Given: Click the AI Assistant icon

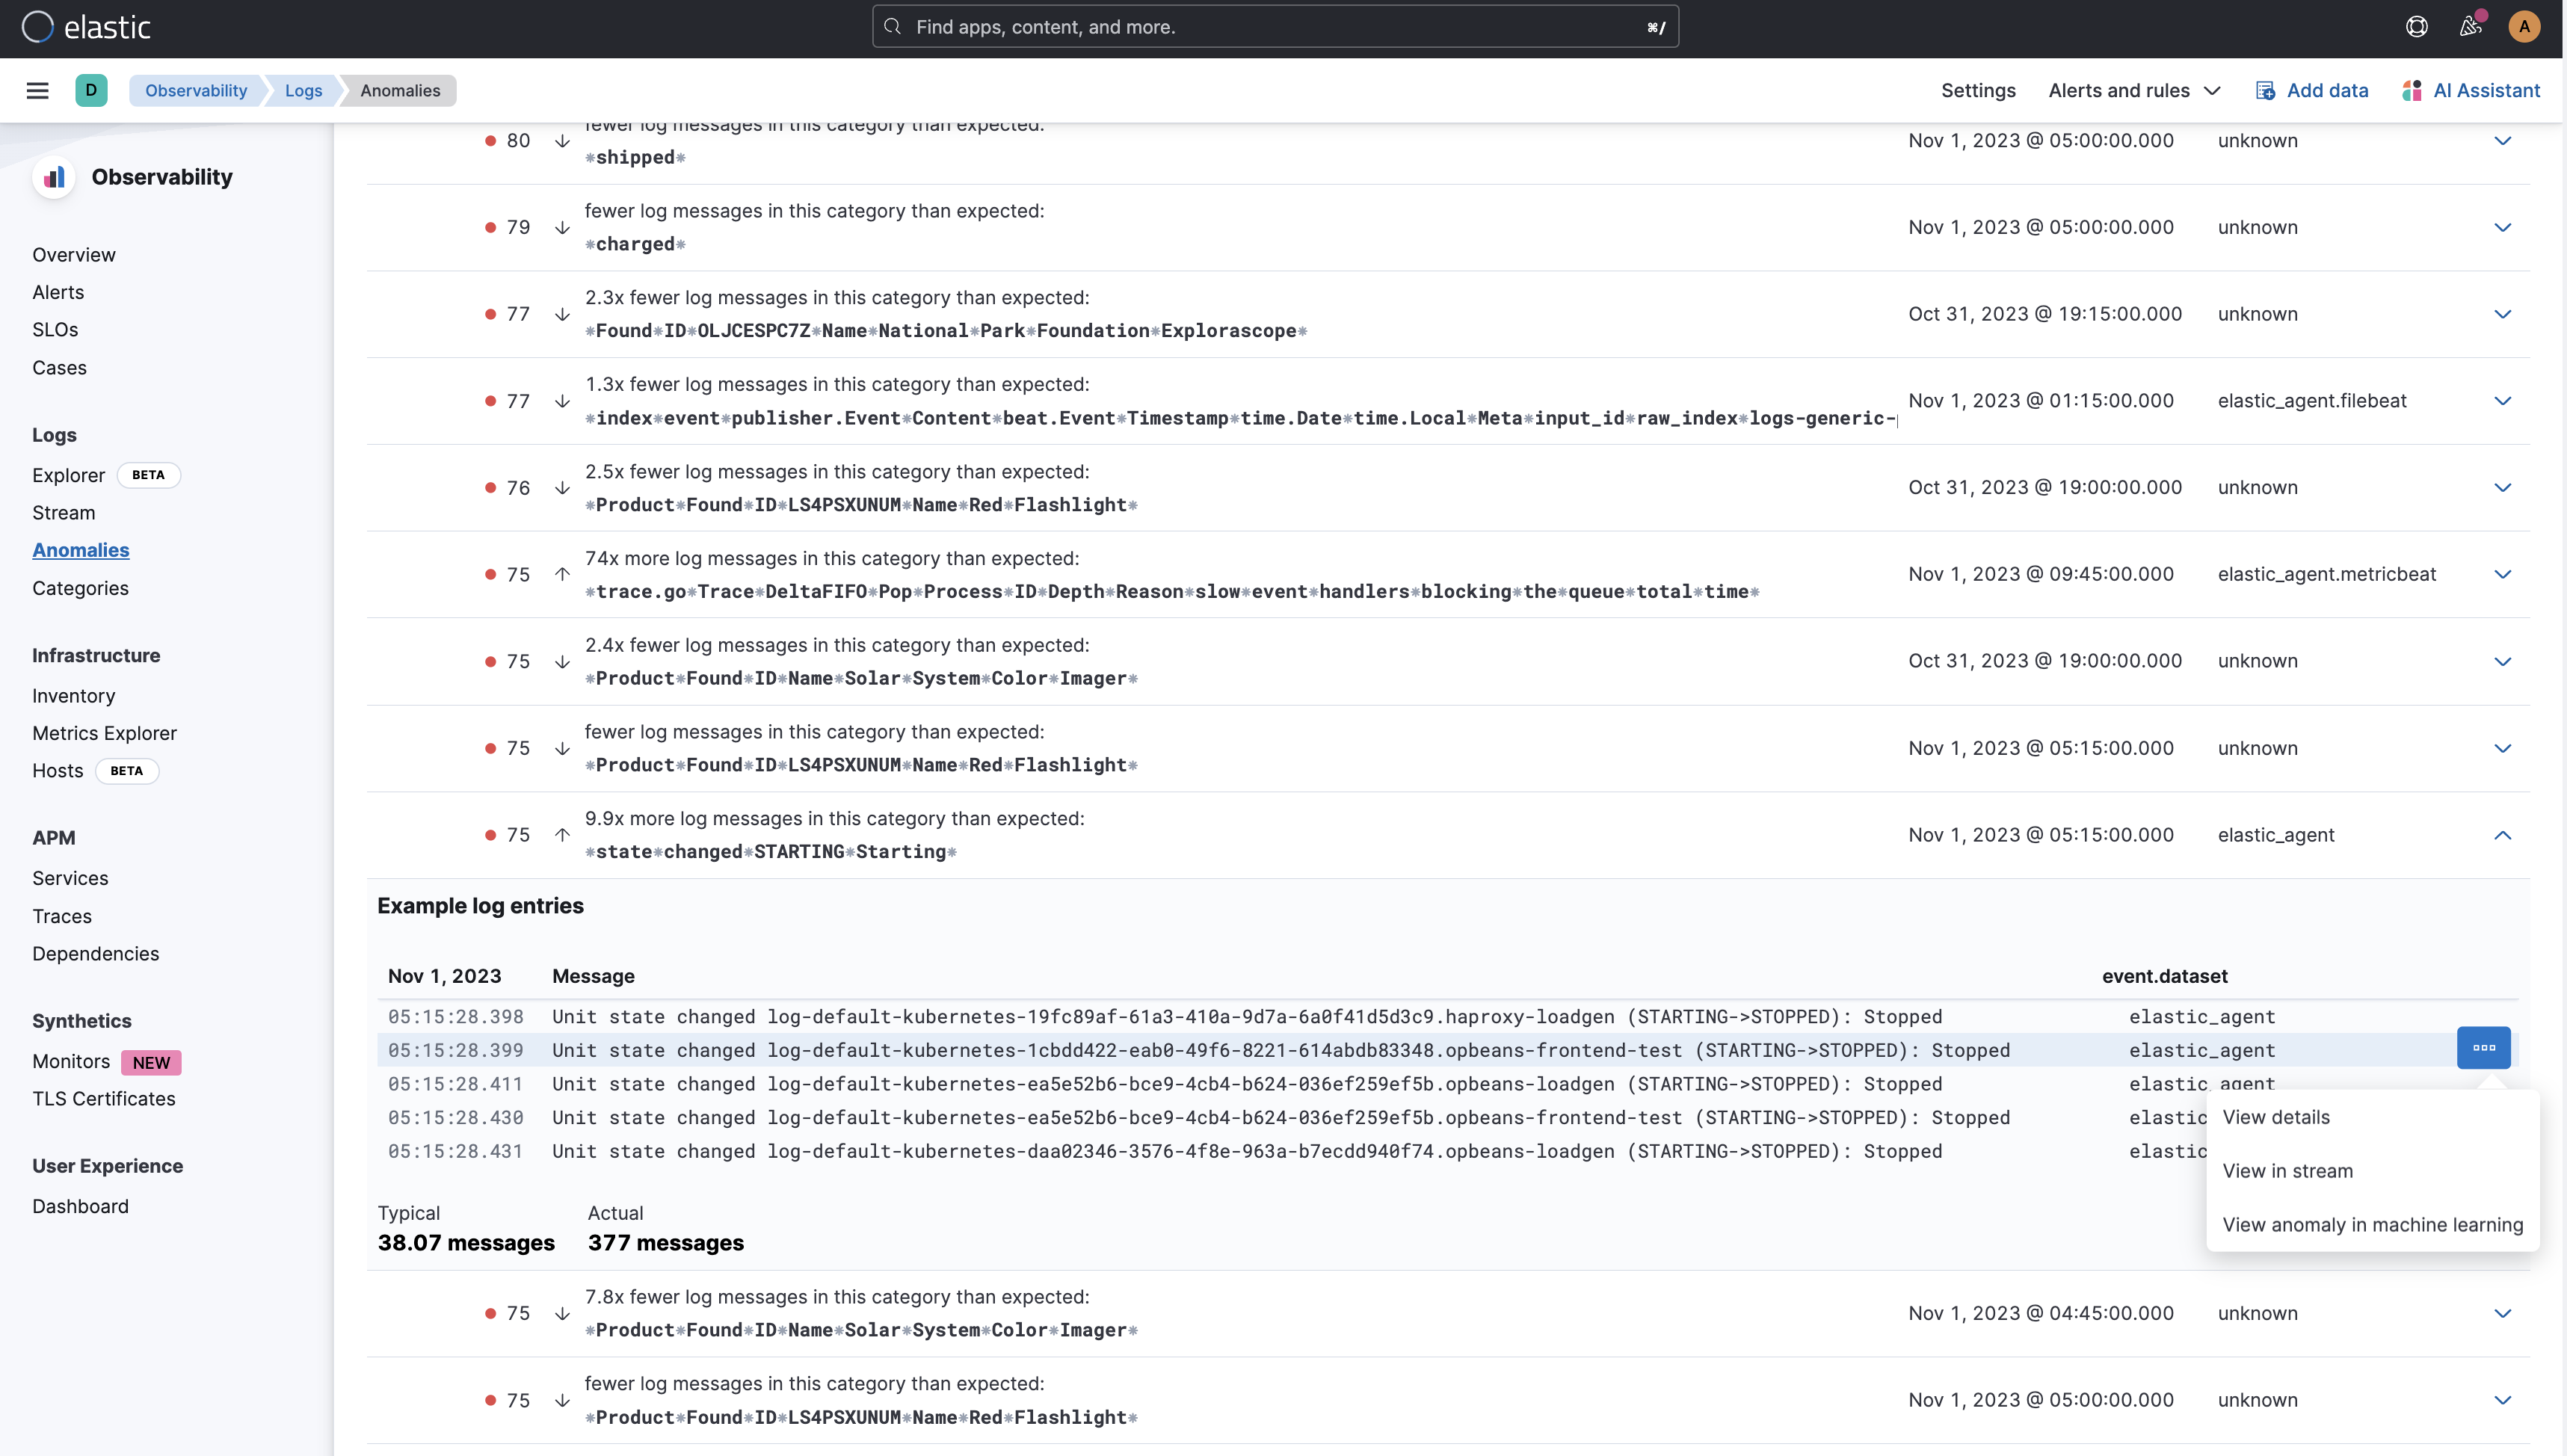Looking at the screenshot, I should [2414, 90].
